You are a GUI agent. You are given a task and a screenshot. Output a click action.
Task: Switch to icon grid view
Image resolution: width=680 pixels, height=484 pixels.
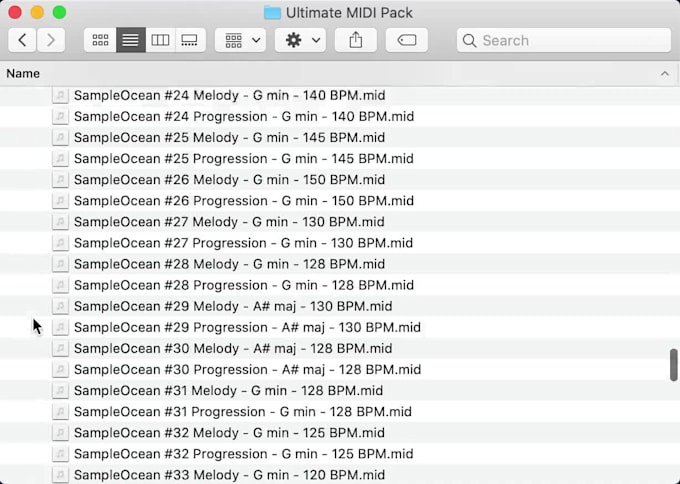[x=100, y=40]
